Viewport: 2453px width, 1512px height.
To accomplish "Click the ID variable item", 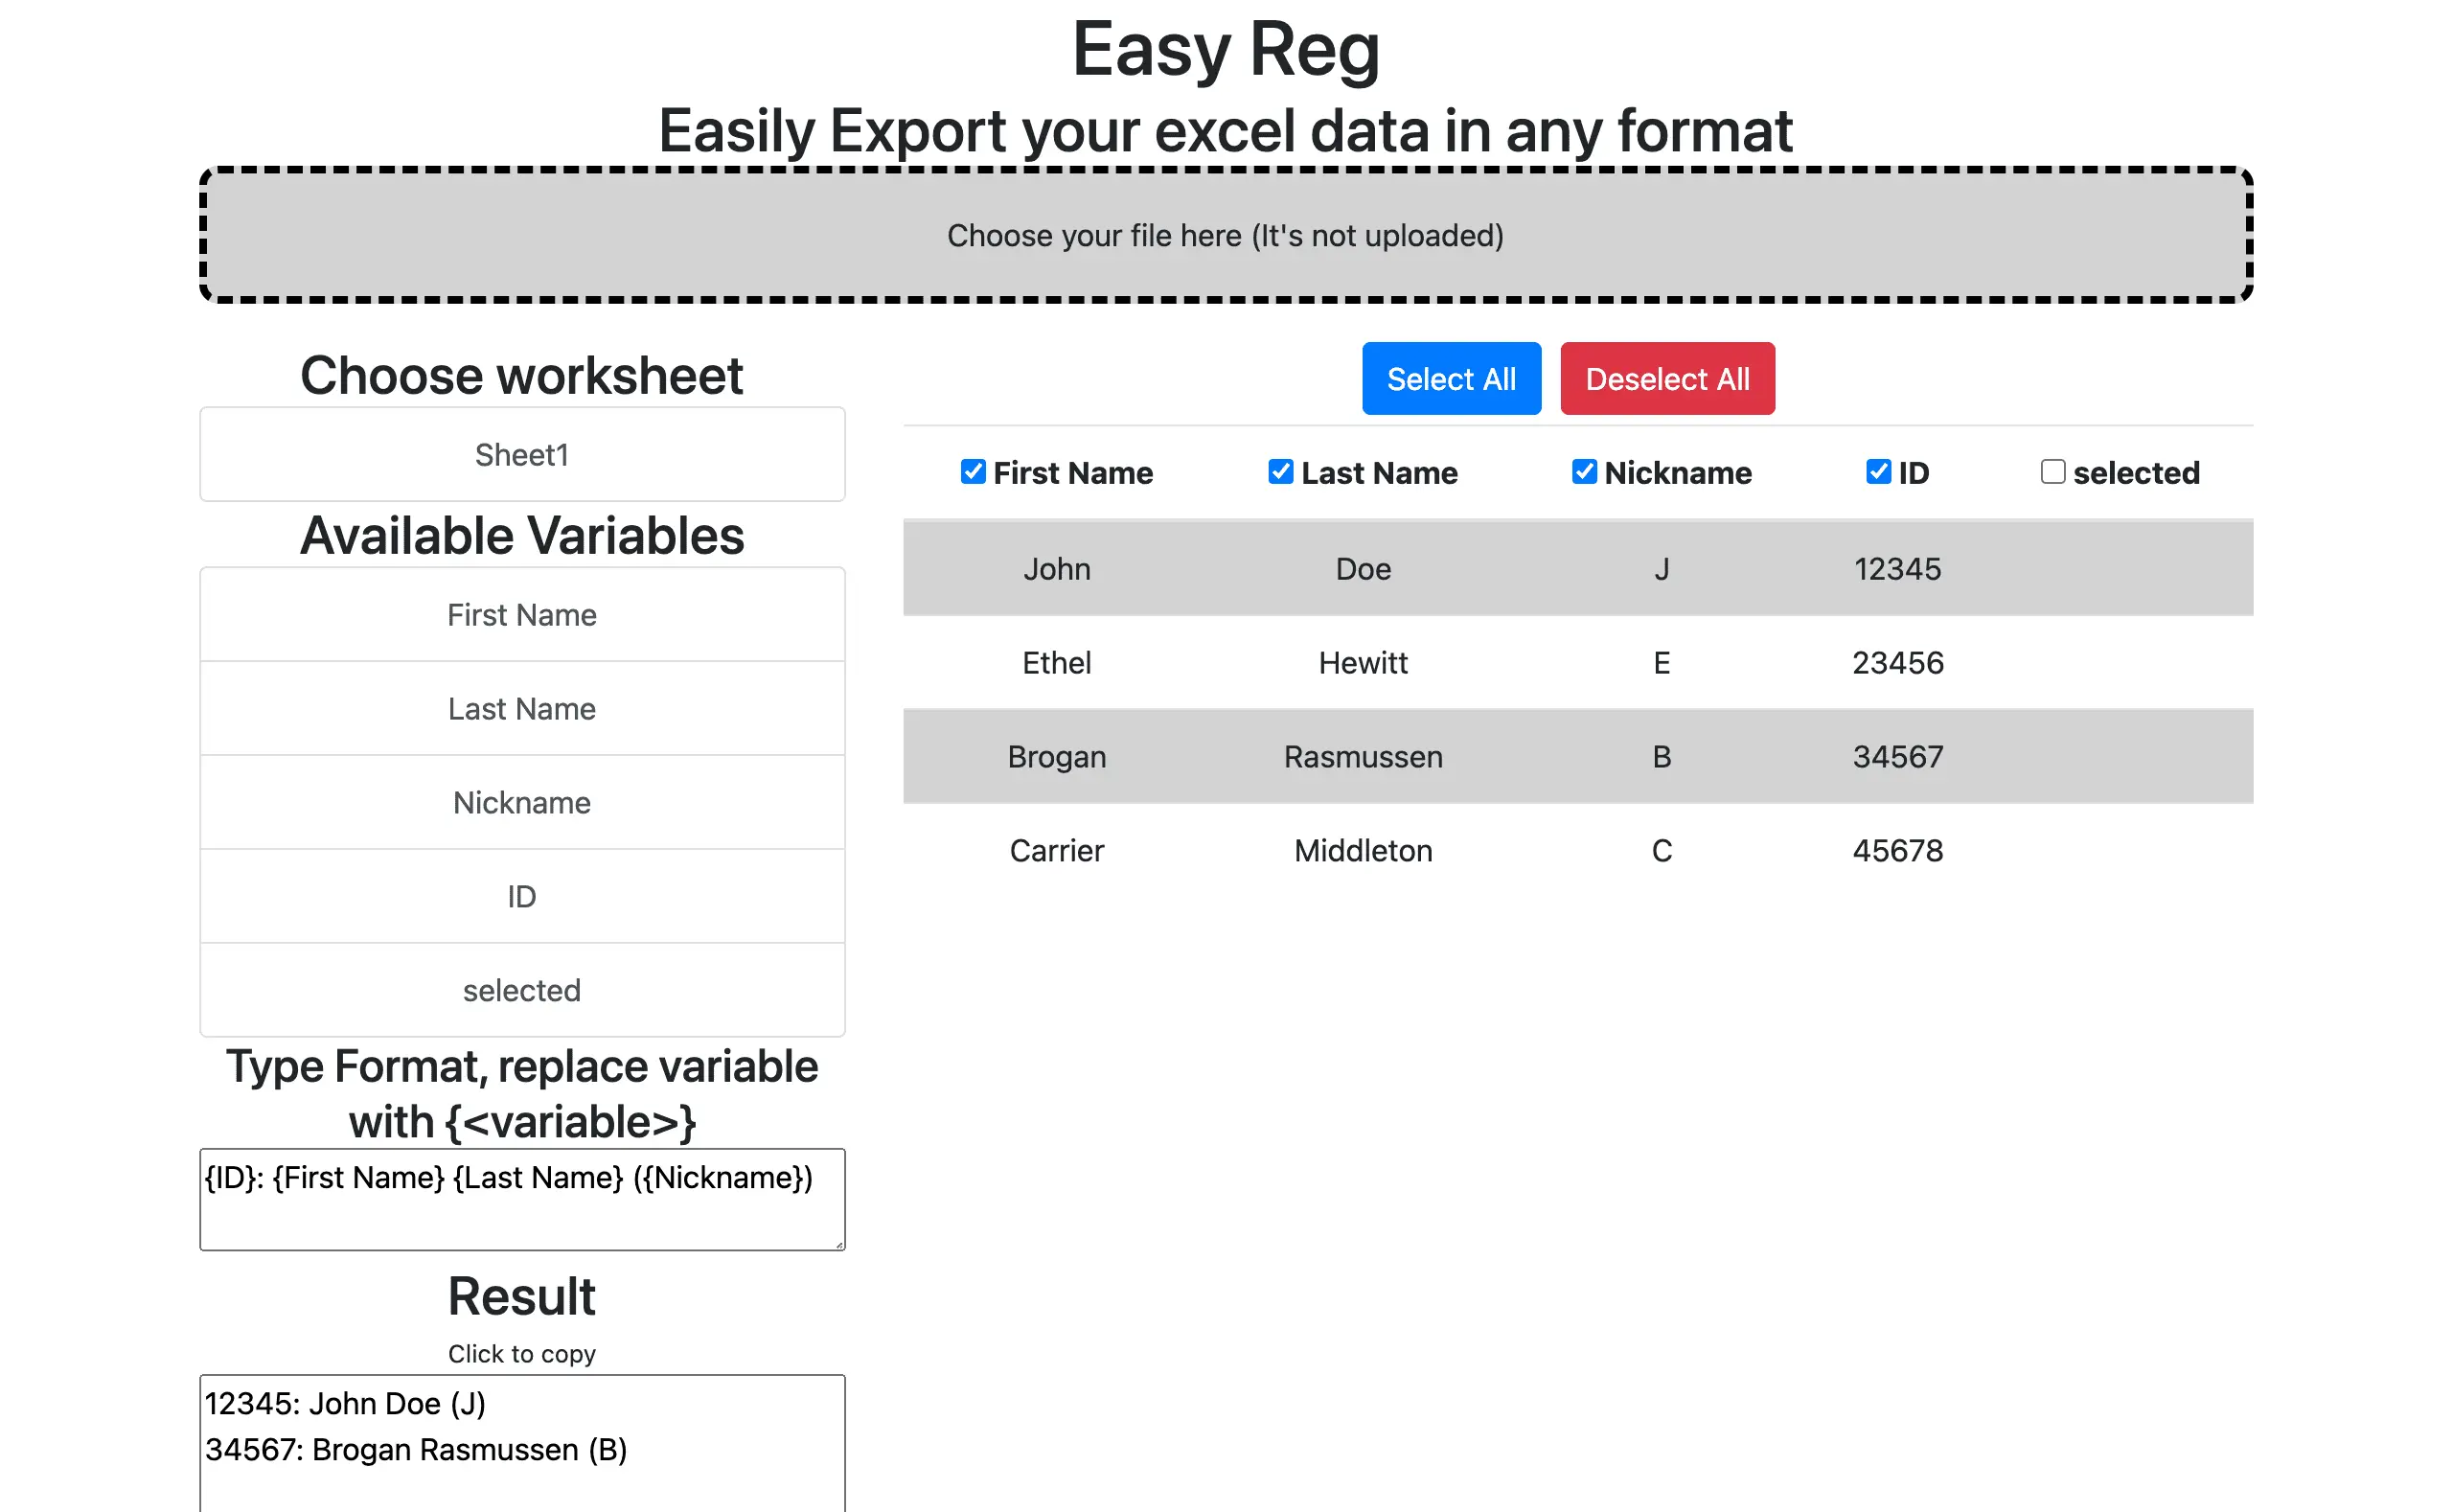I will [520, 895].
